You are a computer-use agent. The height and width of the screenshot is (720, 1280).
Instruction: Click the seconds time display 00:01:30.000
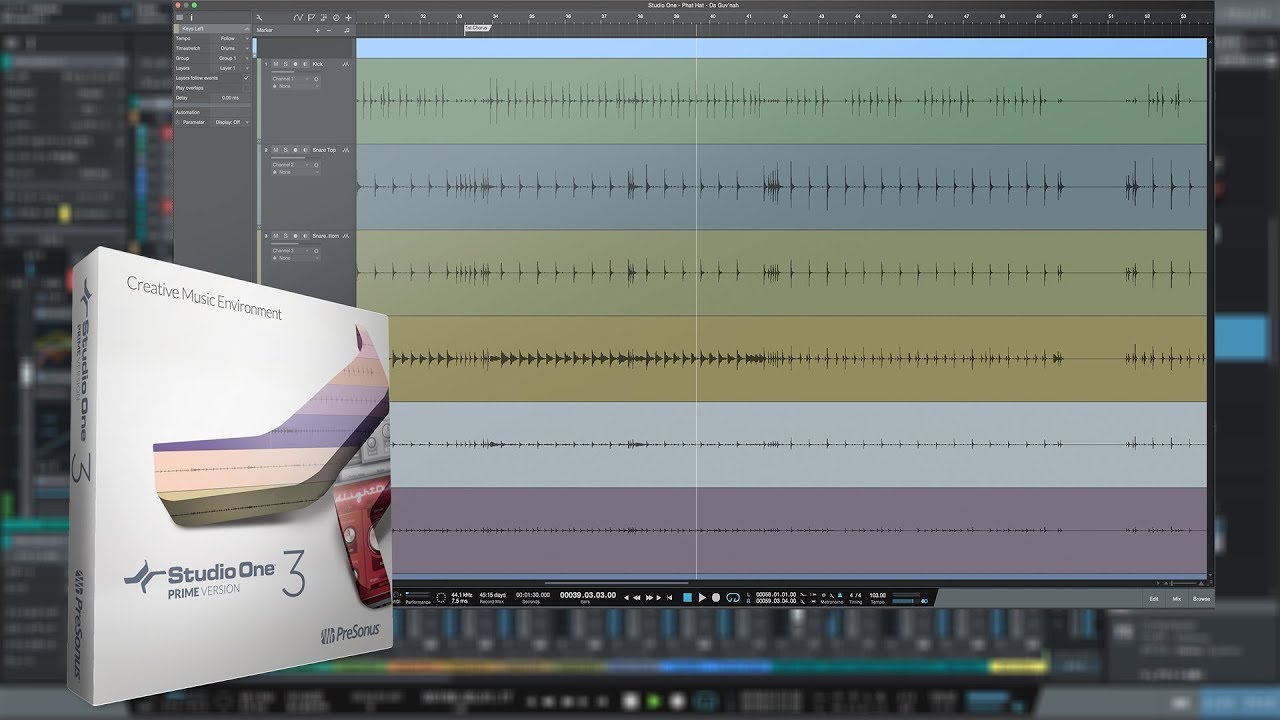[x=533, y=595]
